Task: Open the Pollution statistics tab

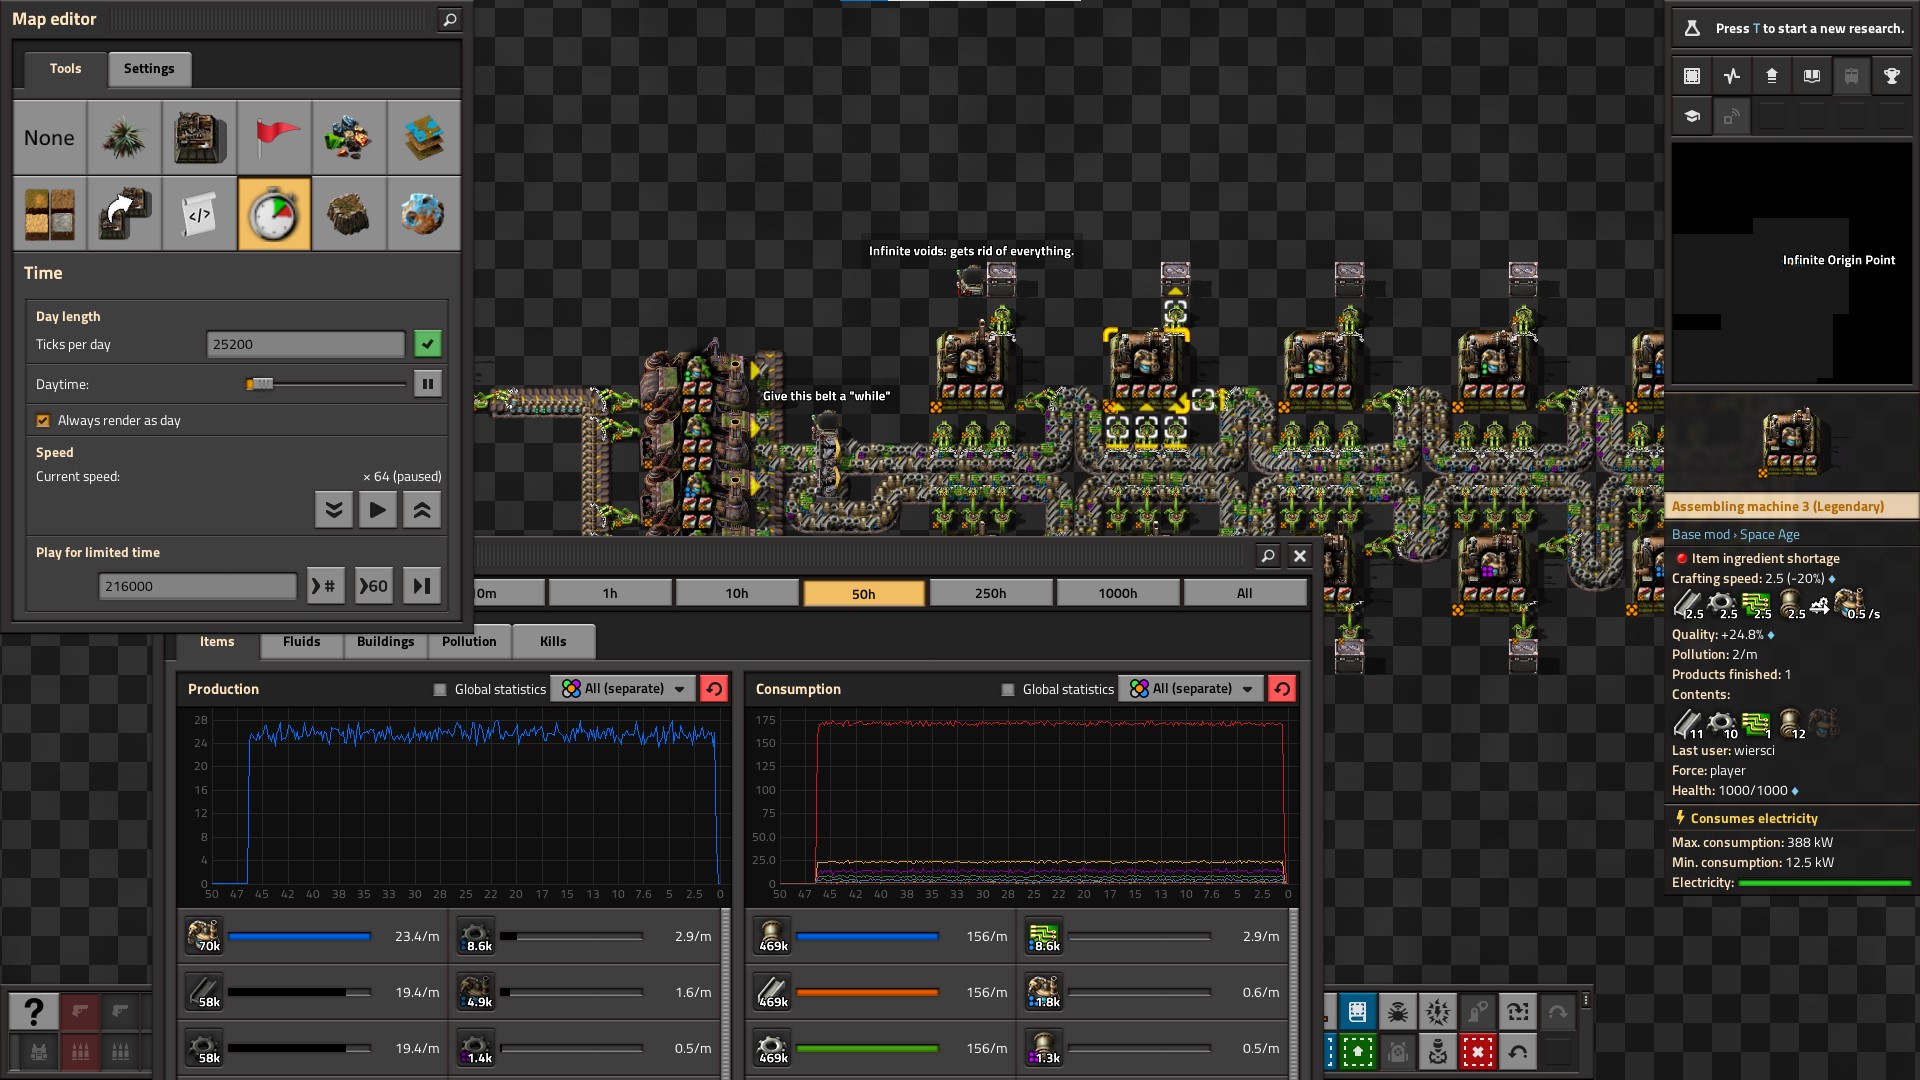Action: click(469, 642)
